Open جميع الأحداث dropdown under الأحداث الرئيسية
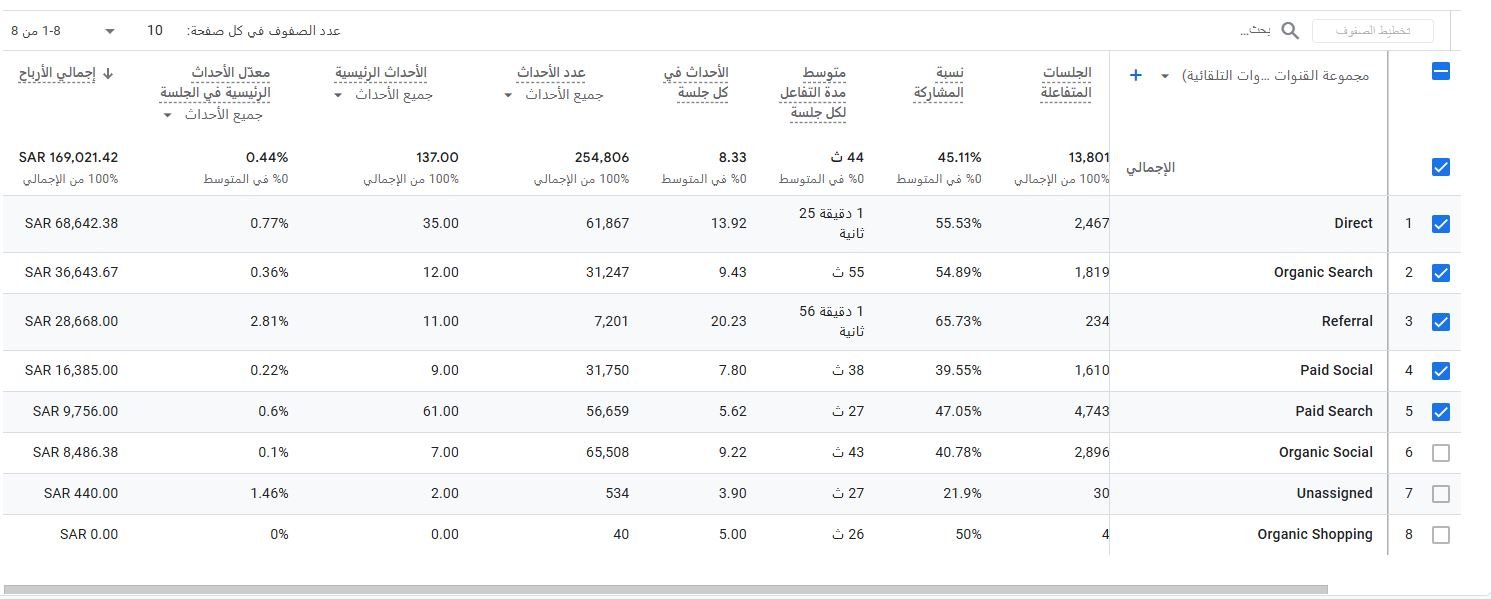1491x599 pixels. tap(338, 96)
